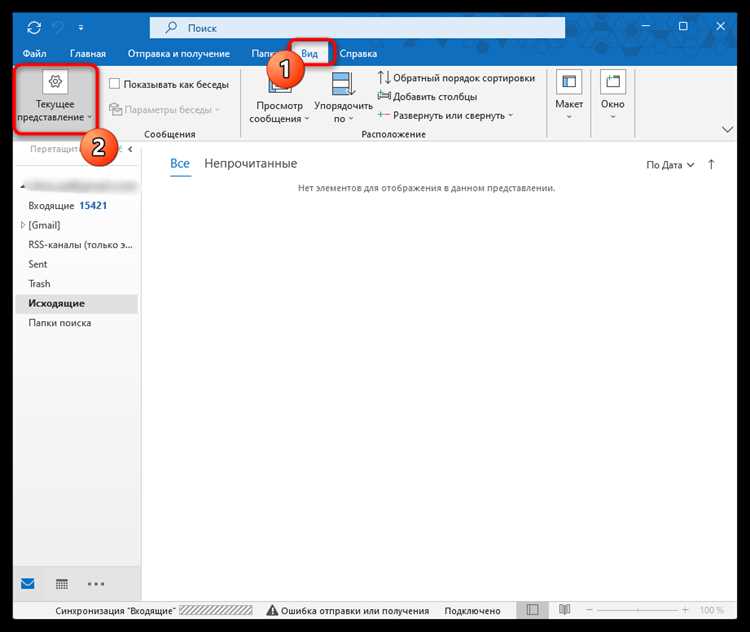This screenshot has width=750, height=632.
Task: Open more navigation options ellipsis
Action: (96, 584)
